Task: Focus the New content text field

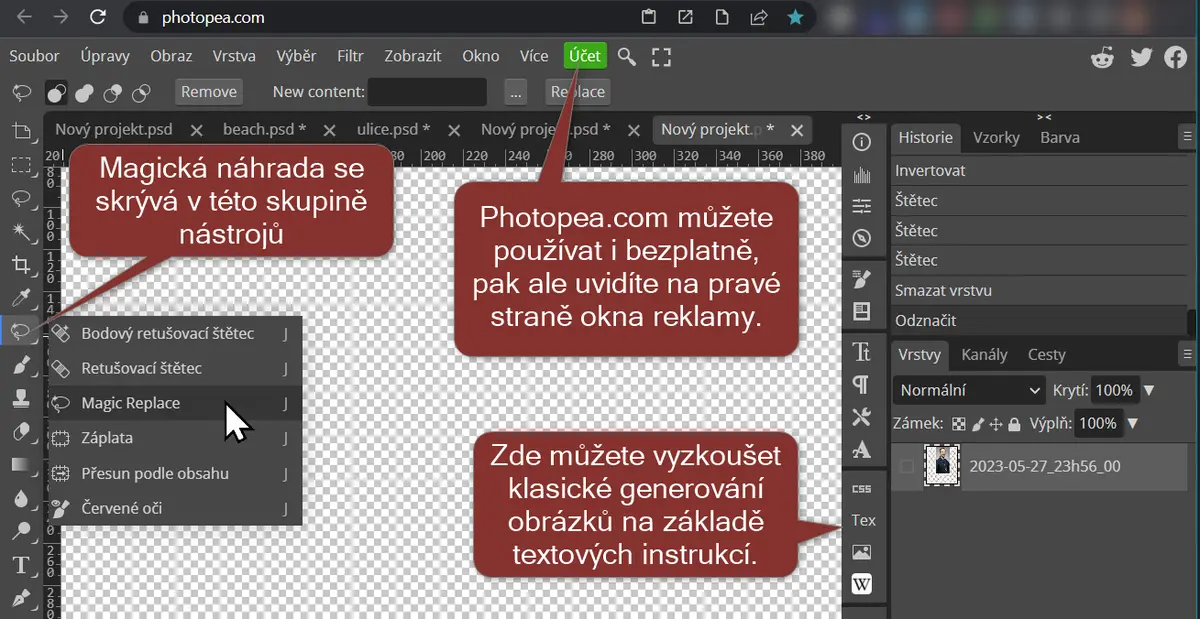Action: coord(427,92)
